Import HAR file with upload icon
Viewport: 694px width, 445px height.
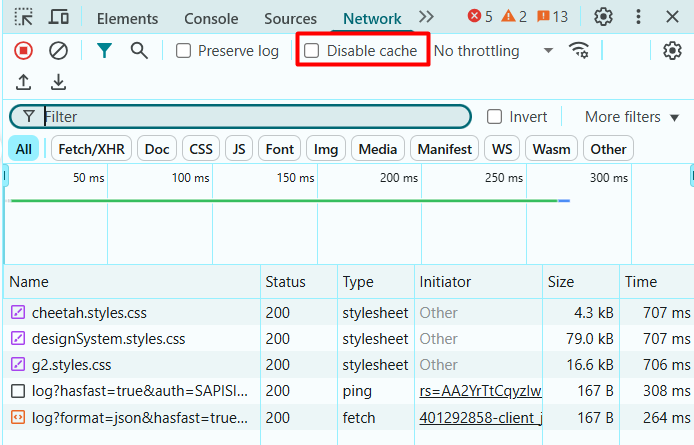pos(23,82)
